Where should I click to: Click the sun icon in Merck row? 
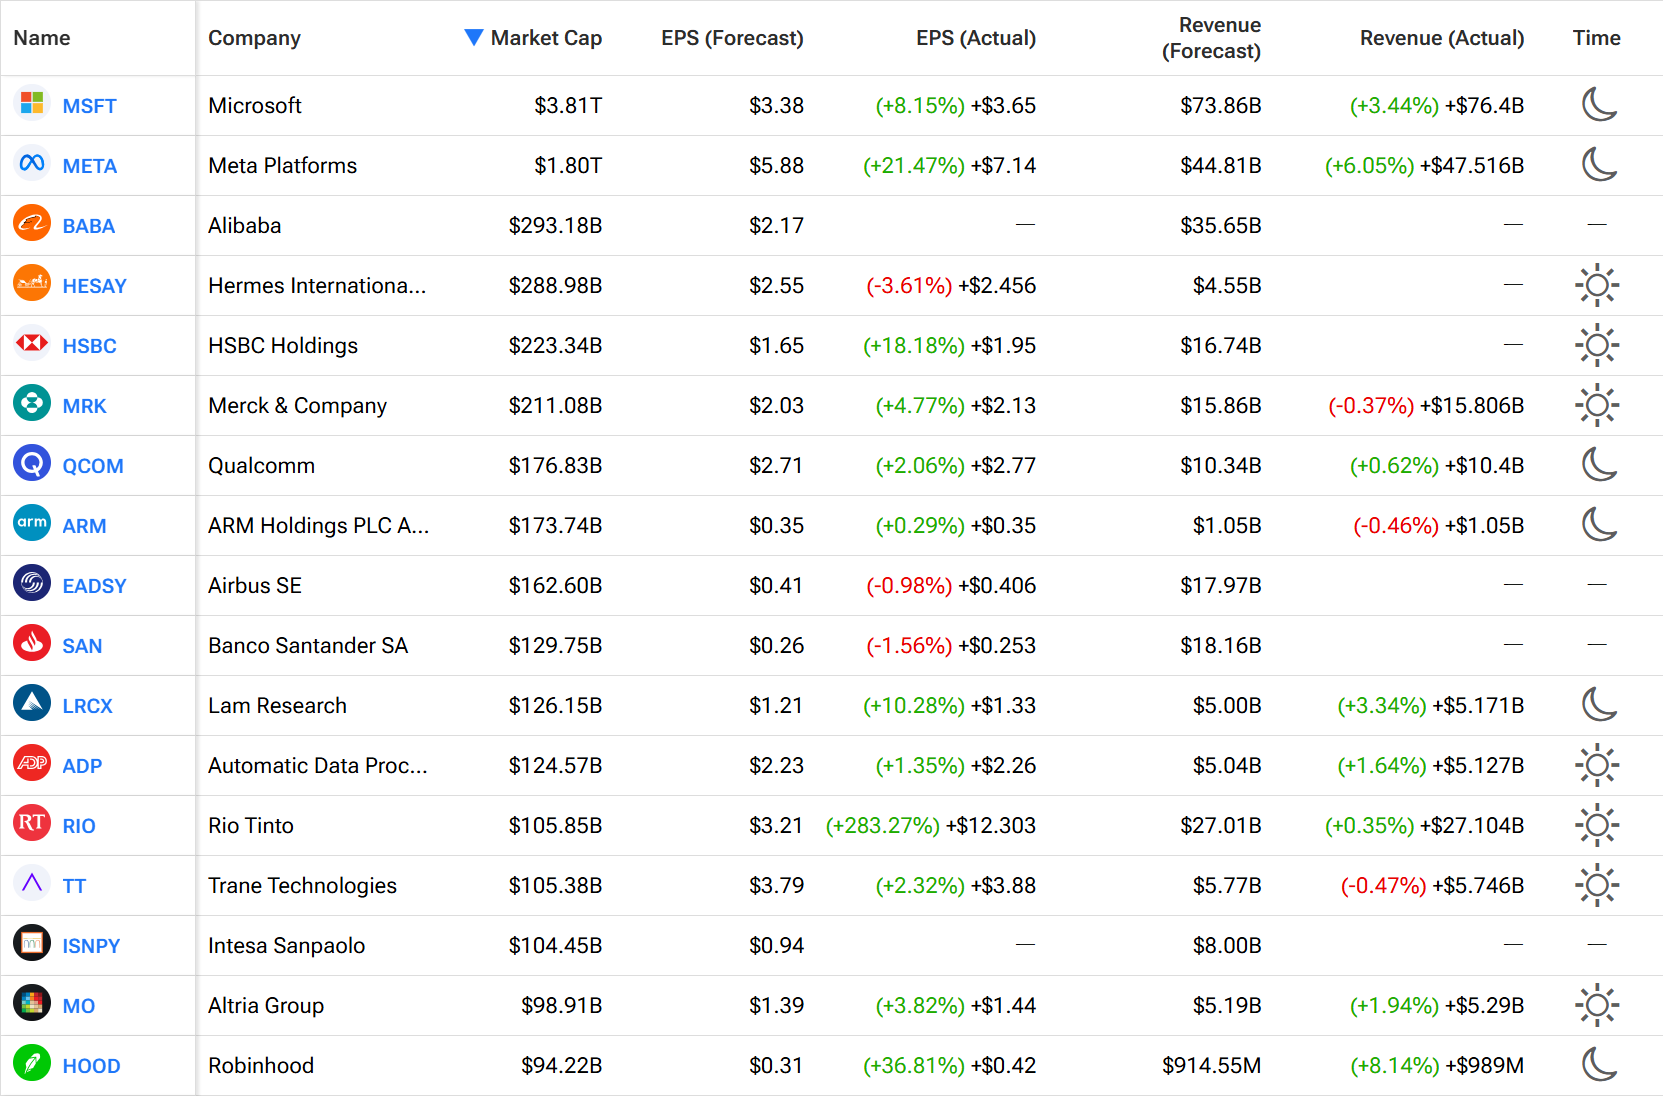click(1597, 405)
